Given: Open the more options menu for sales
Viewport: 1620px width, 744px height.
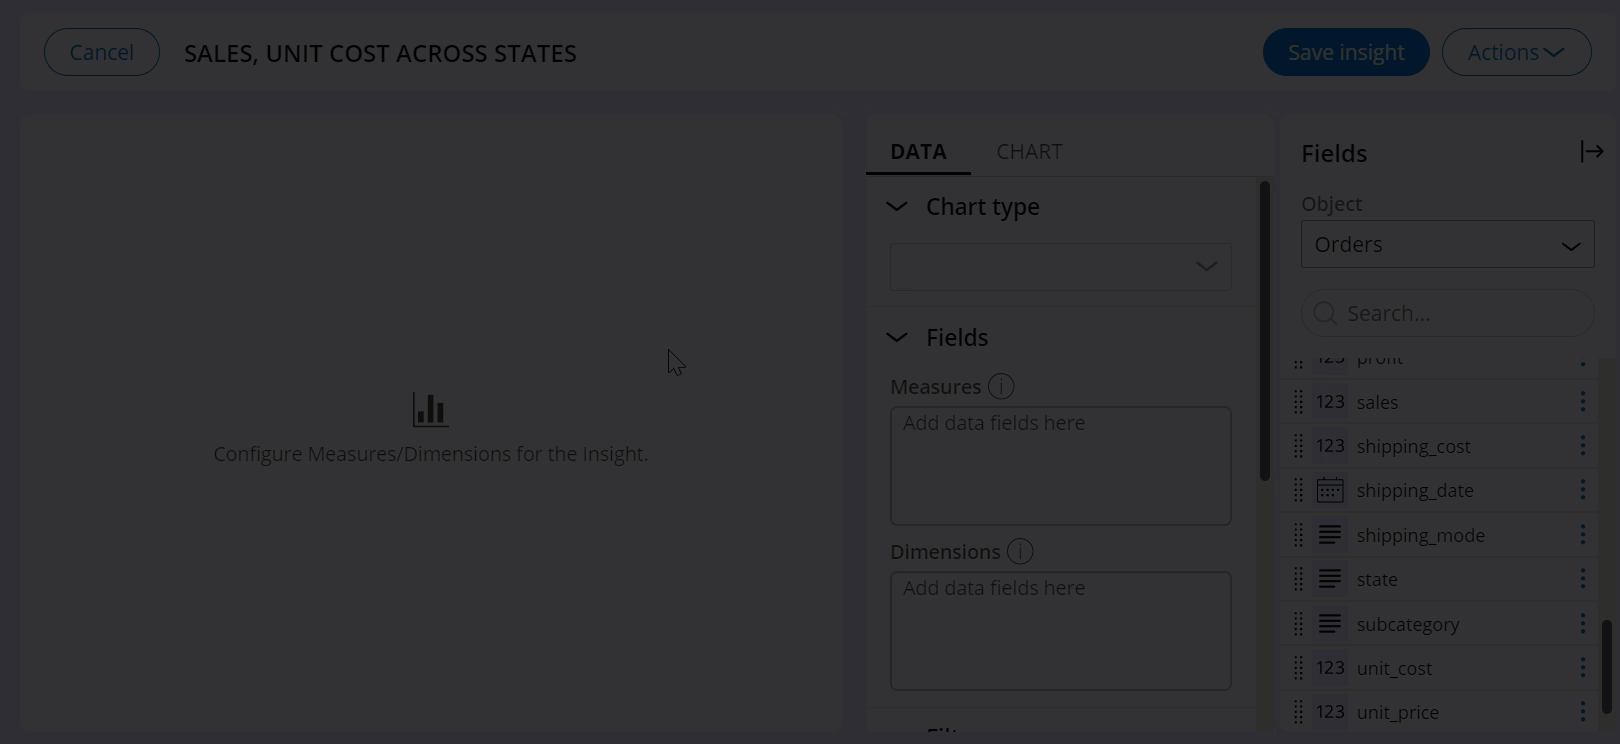Looking at the screenshot, I should (1582, 402).
